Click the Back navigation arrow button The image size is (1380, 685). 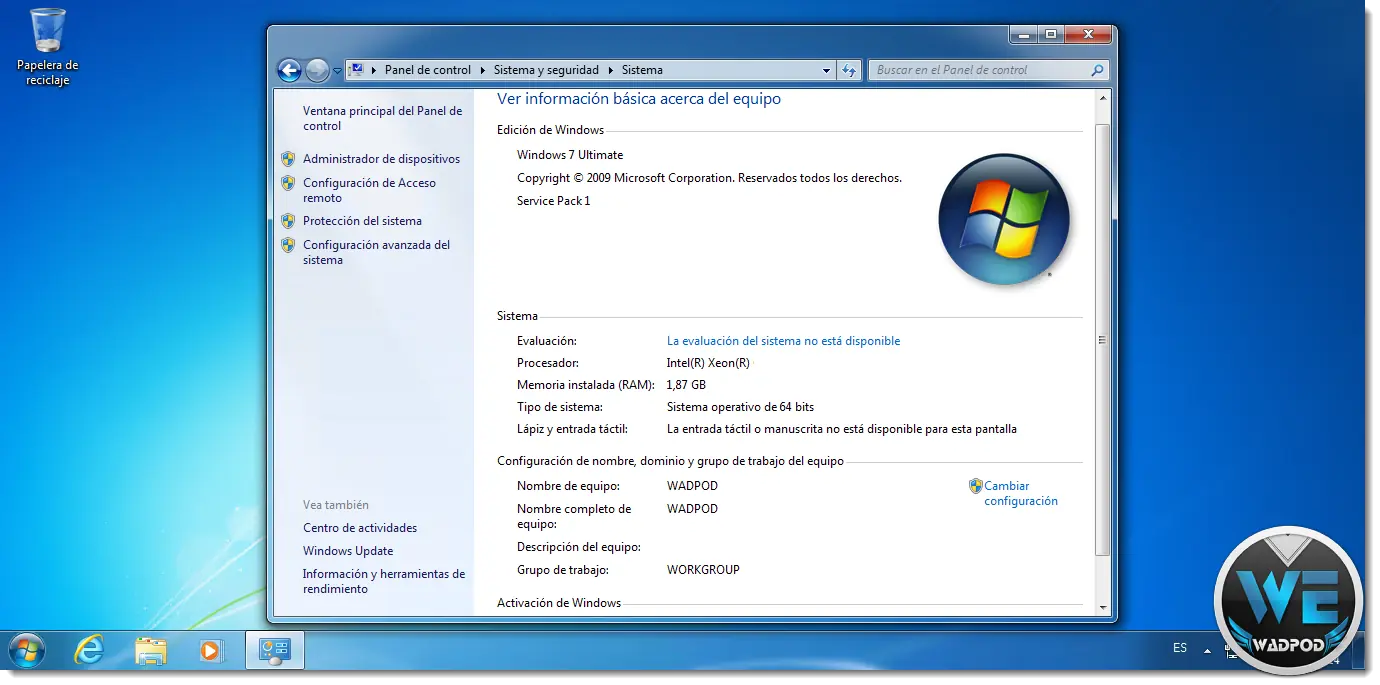[x=289, y=70]
